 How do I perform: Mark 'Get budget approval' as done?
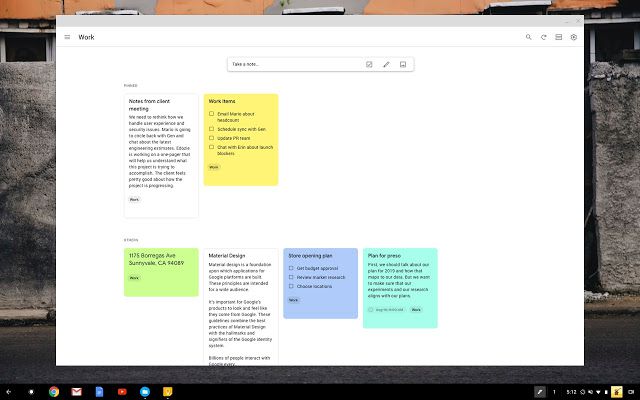click(291, 269)
